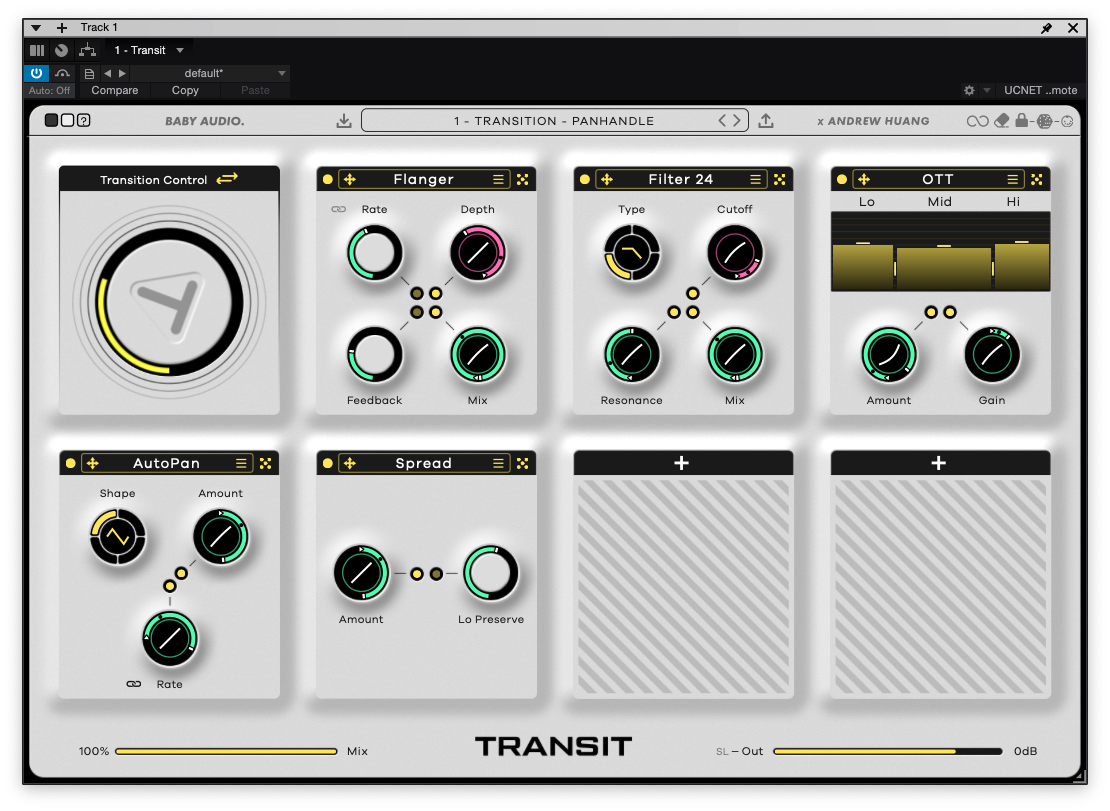Click the routing tree icon in host toolbar
Image resolution: width=1110 pixels, height=811 pixels.
point(87,50)
